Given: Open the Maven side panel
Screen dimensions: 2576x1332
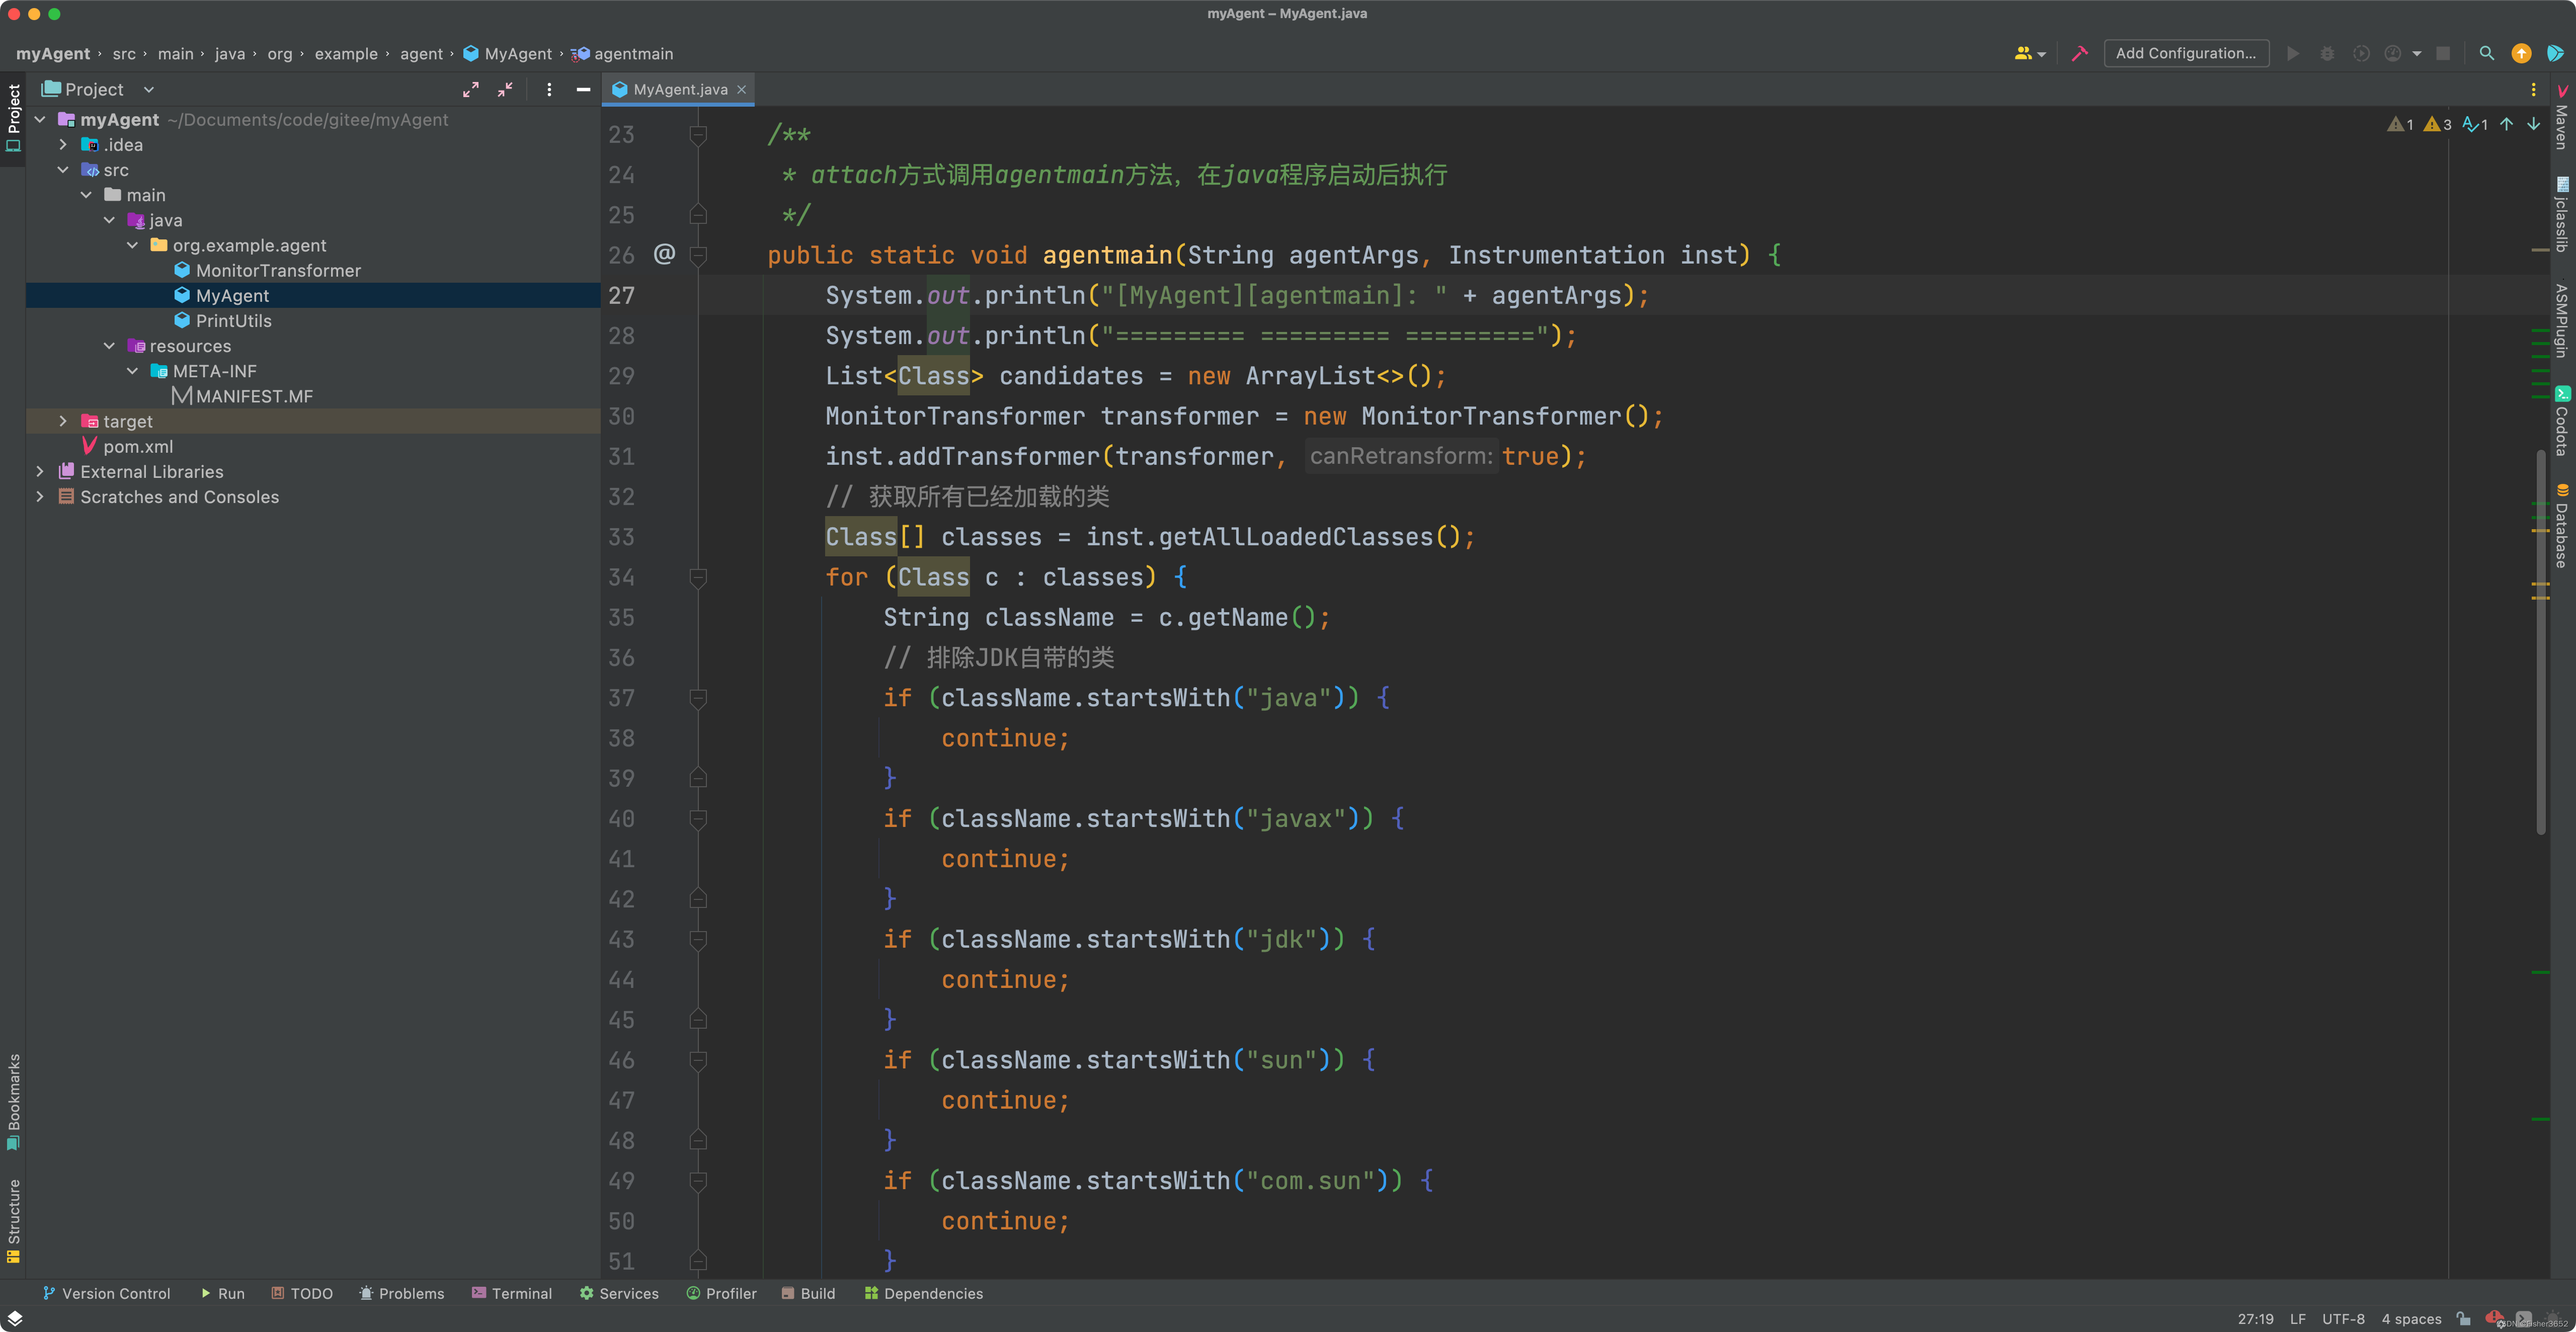Looking at the screenshot, I should [2562, 117].
